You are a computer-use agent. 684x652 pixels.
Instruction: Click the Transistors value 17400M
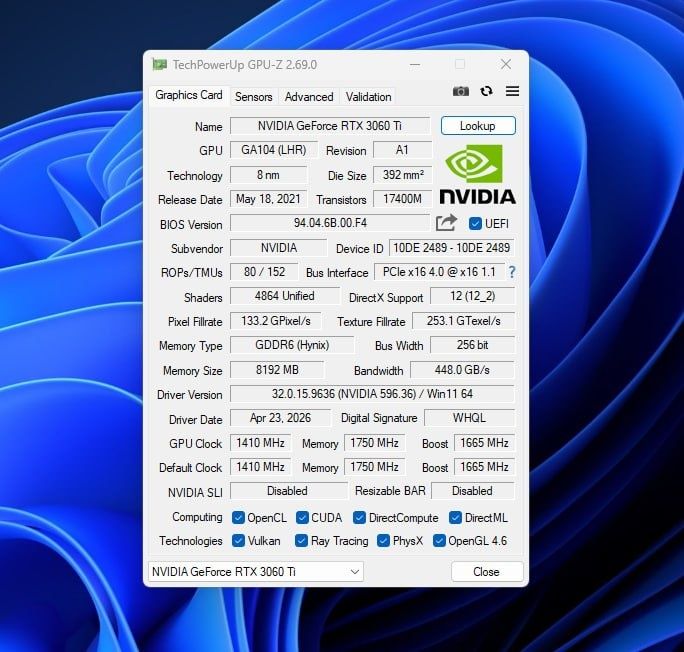[402, 199]
